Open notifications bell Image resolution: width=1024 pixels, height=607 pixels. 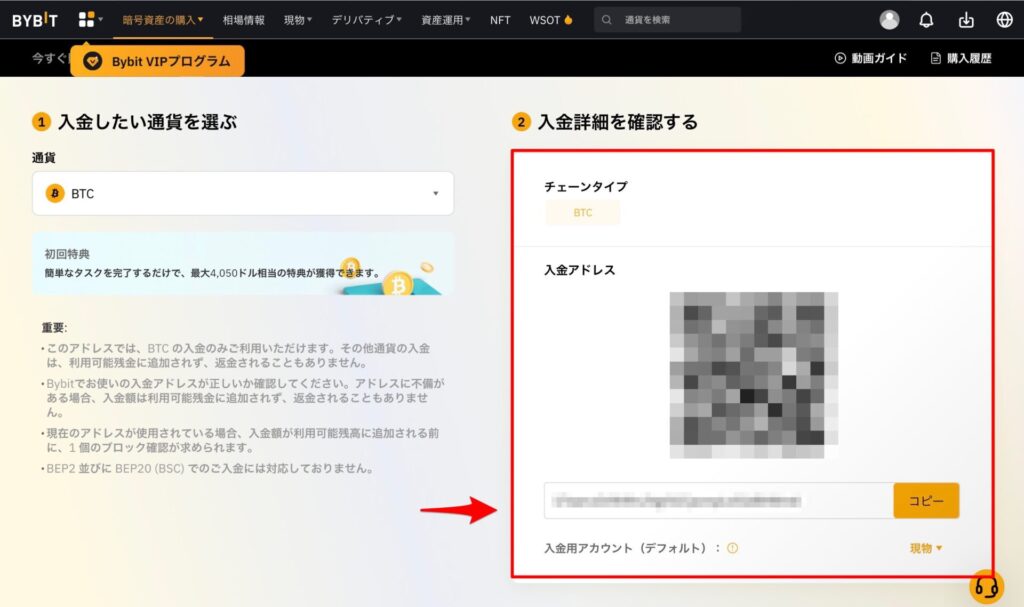tap(926, 20)
